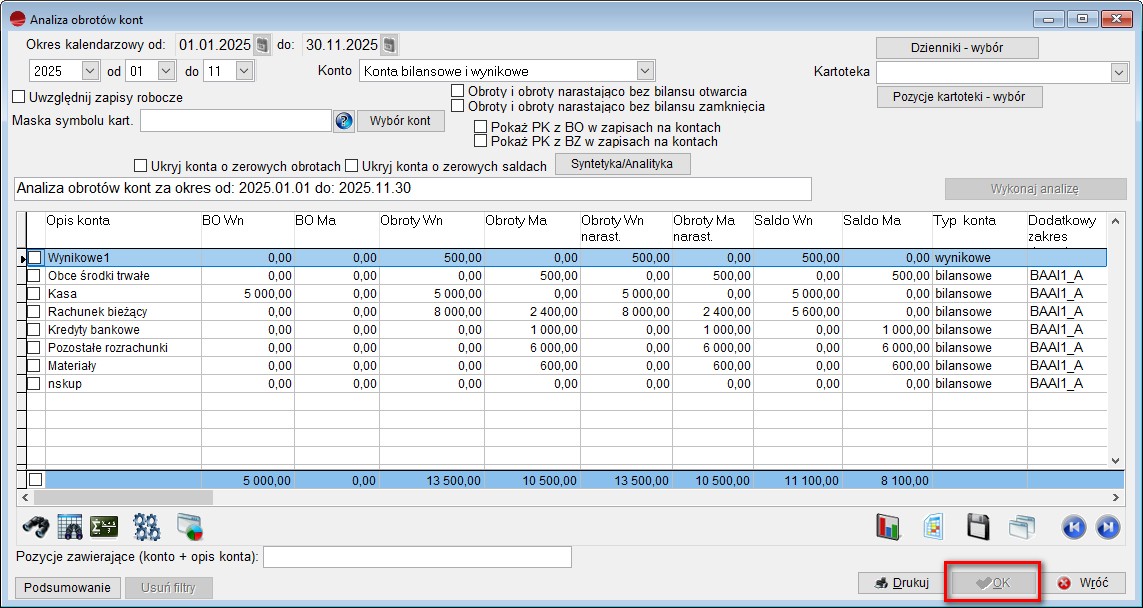Click the floppy disk save icon
Image resolution: width=1143 pixels, height=608 pixels.
point(978,526)
